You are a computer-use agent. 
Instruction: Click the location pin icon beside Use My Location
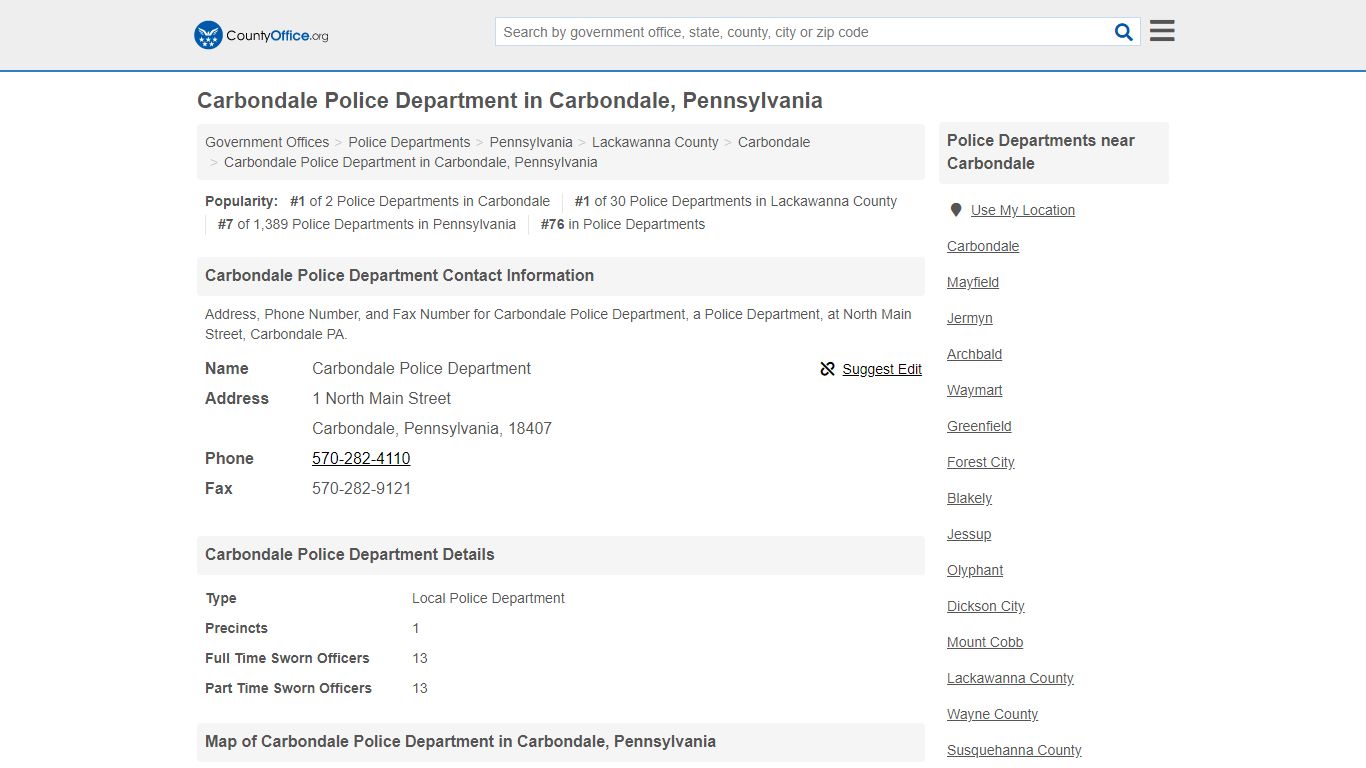point(956,210)
